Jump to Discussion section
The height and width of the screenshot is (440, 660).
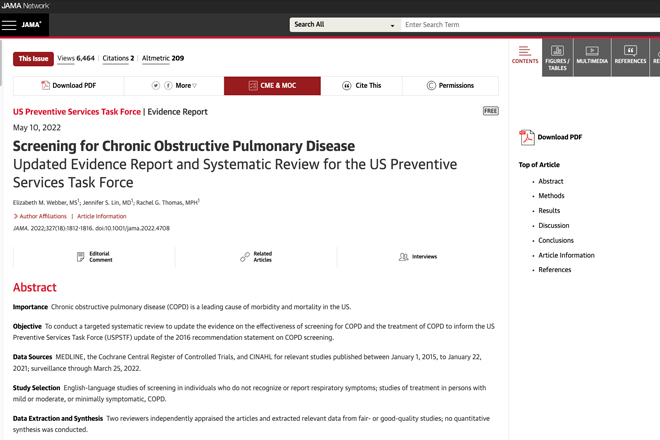point(554,225)
